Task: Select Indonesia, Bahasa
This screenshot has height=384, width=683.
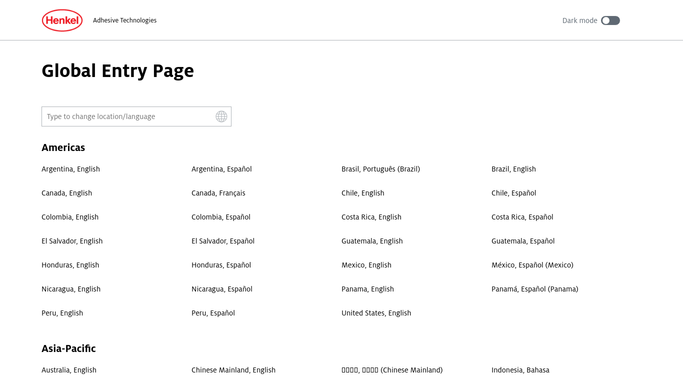Action: pyautogui.click(x=520, y=370)
